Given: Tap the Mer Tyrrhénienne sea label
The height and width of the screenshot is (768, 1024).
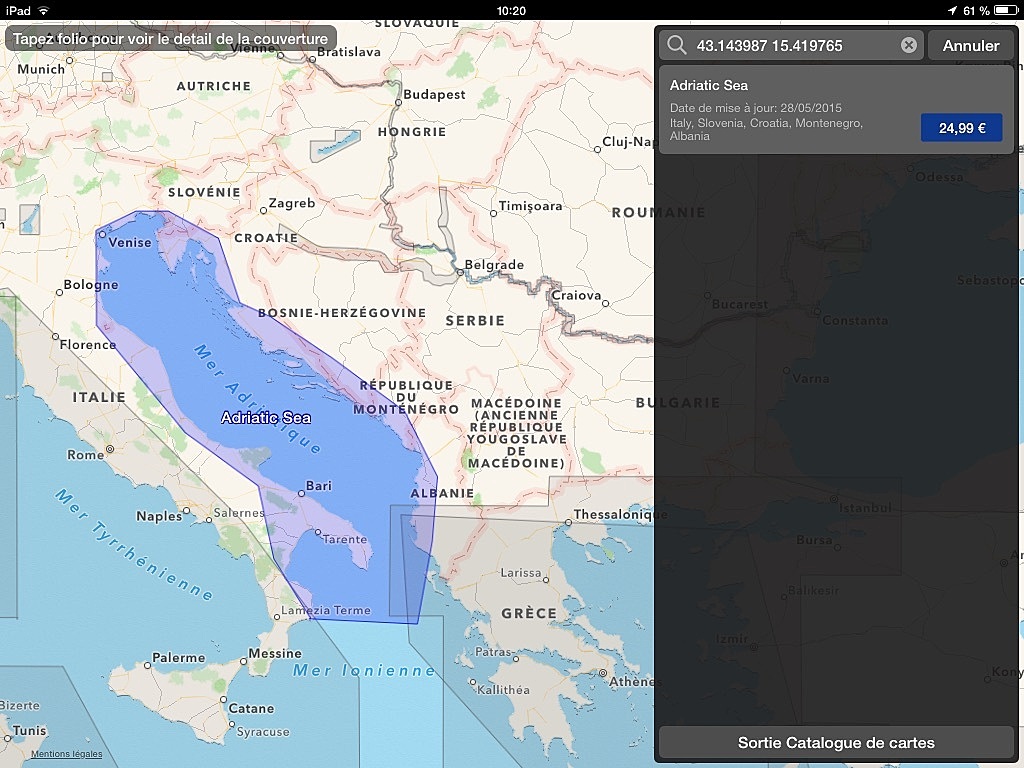Looking at the screenshot, I should (135, 545).
